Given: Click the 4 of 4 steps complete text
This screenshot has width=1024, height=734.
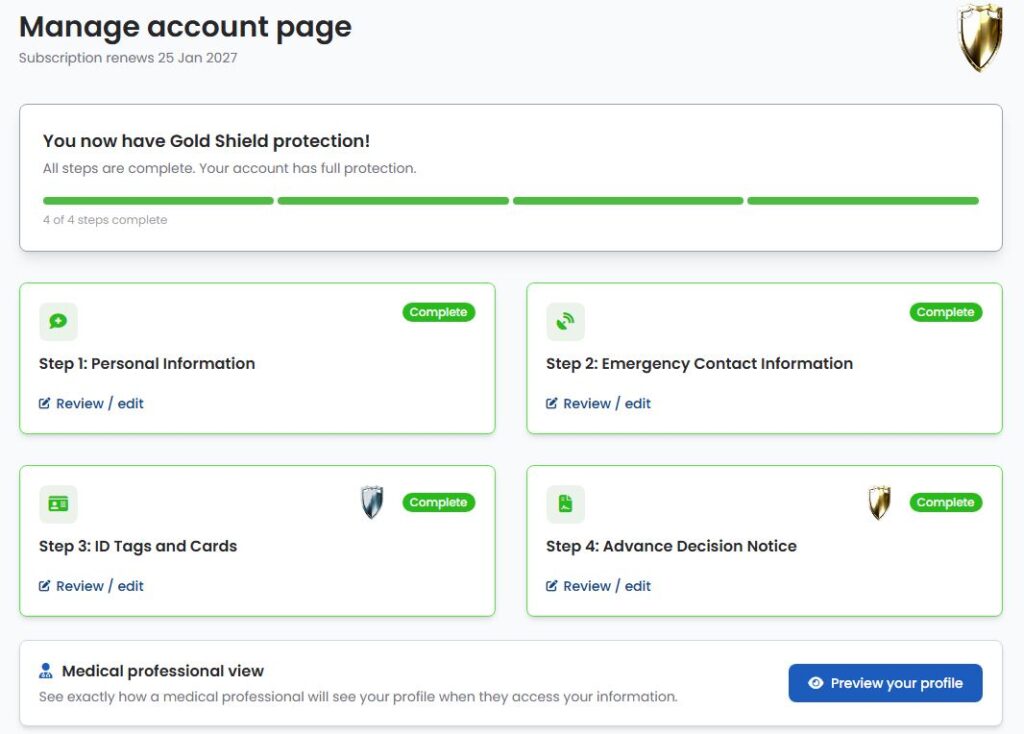Looking at the screenshot, I should click(105, 220).
